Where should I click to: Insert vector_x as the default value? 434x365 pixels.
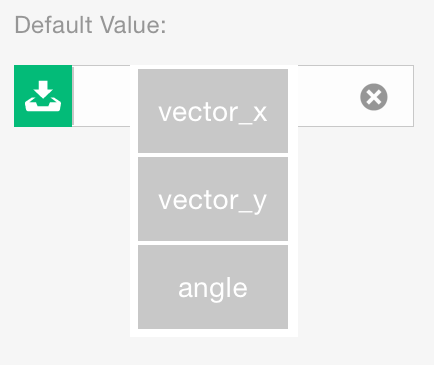pyautogui.click(x=213, y=111)
